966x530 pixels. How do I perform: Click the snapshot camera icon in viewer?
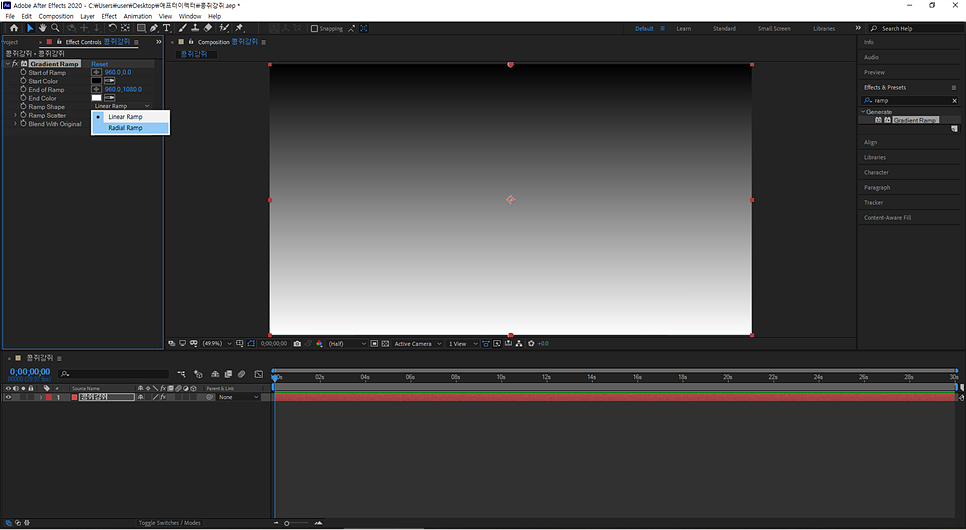pyautogui.click(x=297, y=344)
